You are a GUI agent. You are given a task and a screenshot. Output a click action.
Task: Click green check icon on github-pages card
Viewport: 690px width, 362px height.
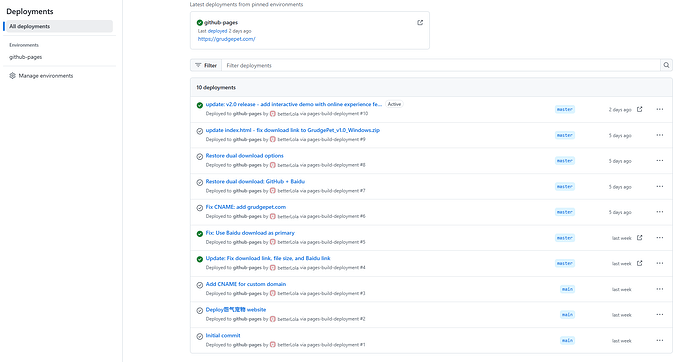coord(200,22)
